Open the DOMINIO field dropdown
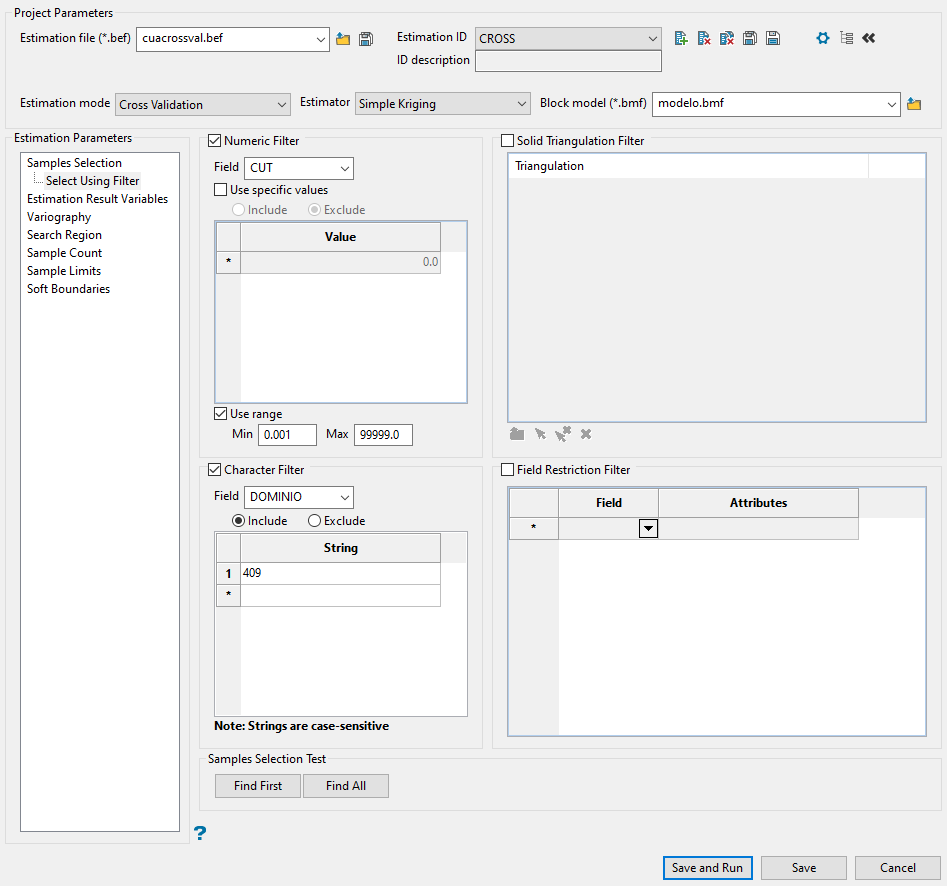 (299, 497)
